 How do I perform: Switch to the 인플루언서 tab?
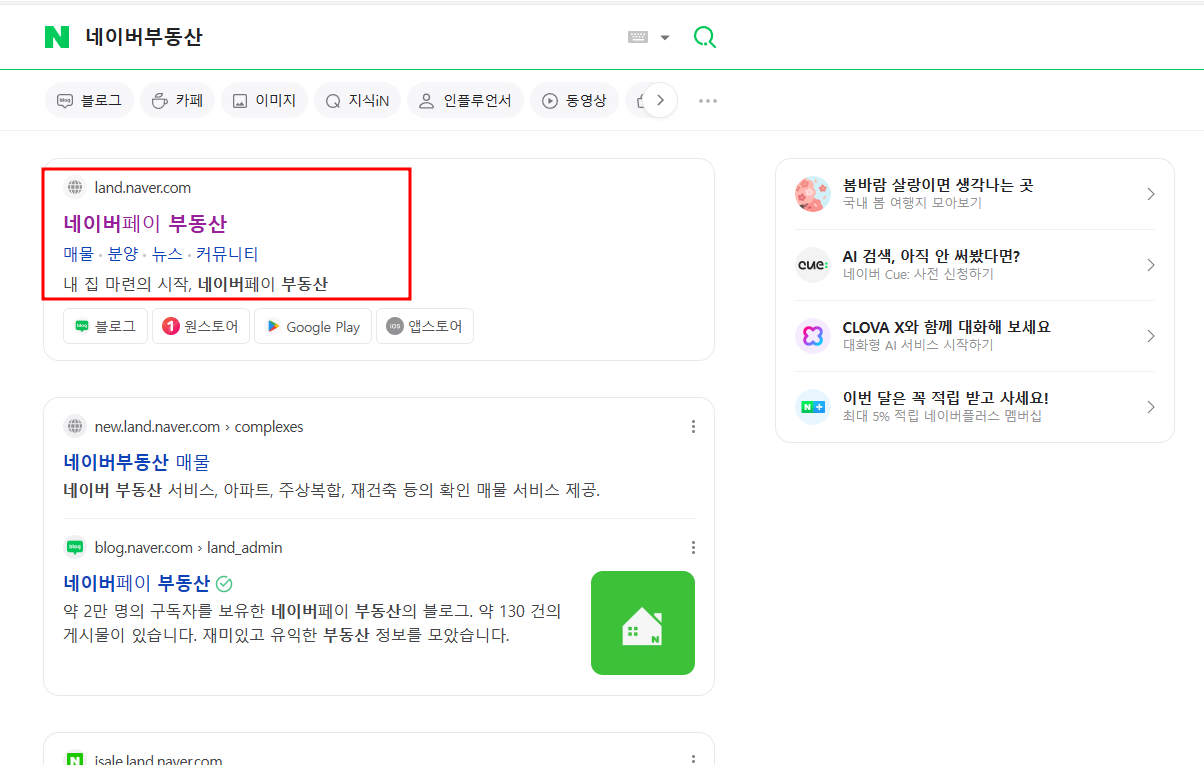465,100
